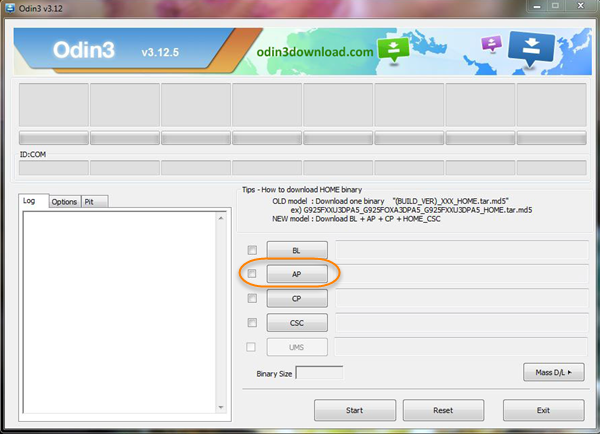Tick the BL file checkbox
The height and width of the screenshot is (434, 600).
(252, 250)
